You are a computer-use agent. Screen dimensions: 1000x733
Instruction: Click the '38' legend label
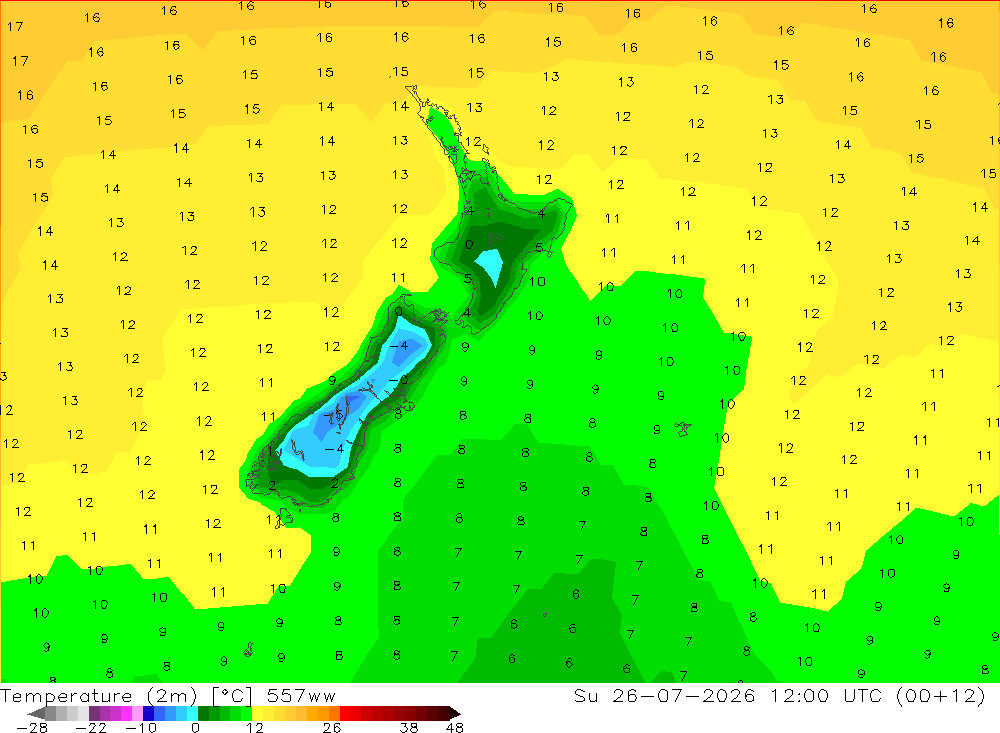(x=409, y=728)
